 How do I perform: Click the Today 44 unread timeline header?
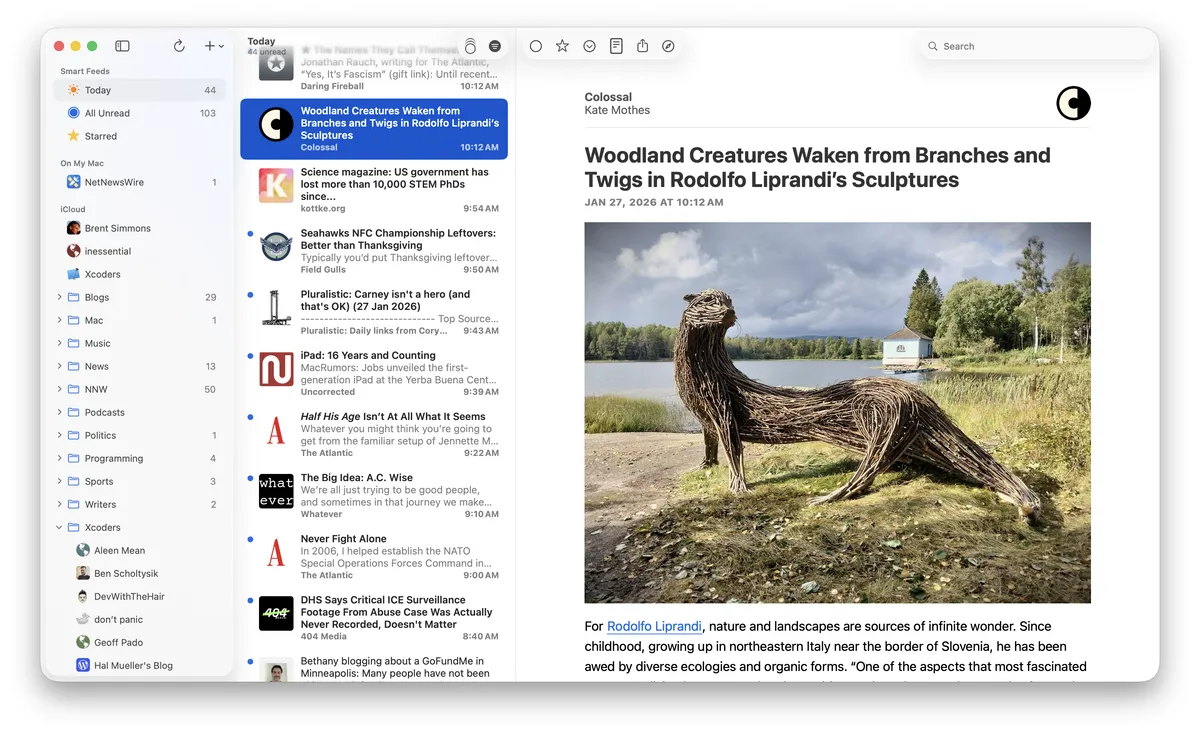pyautogui.click(x=266, y=46)
